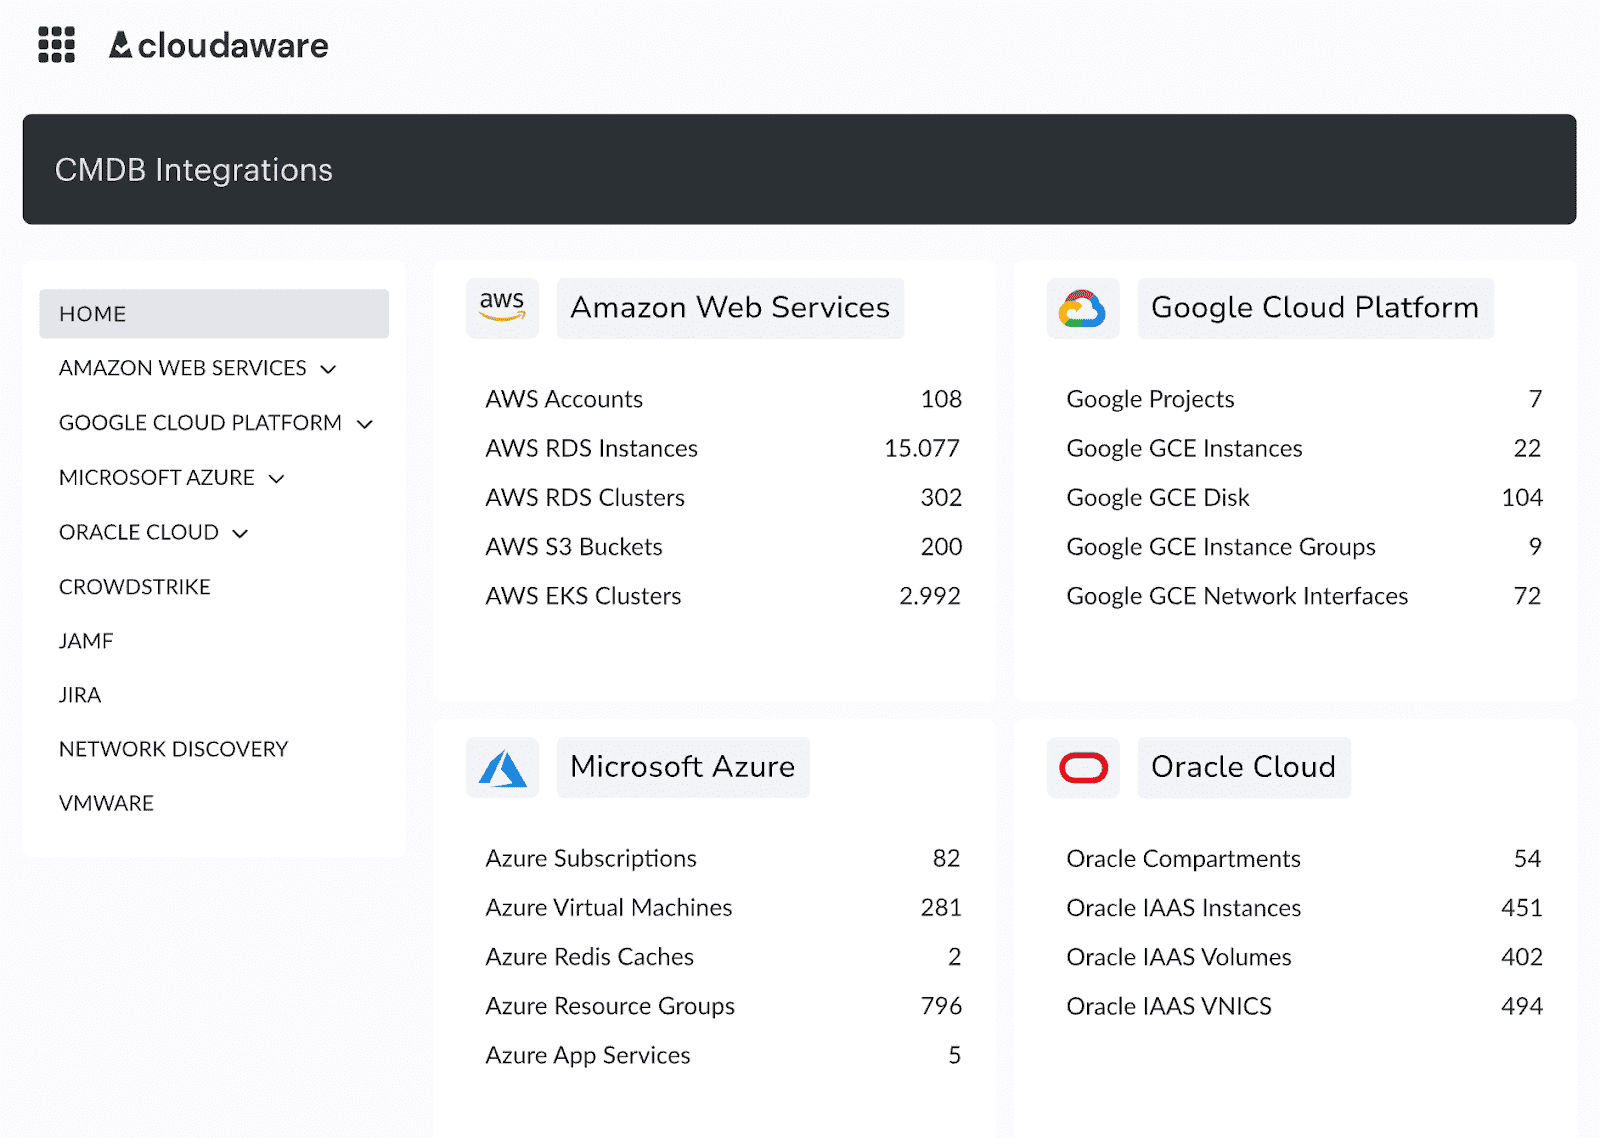Screen dimensions: 1600x1138
Task: Open the Google GCE Disk row
Action: point(1305,497)
